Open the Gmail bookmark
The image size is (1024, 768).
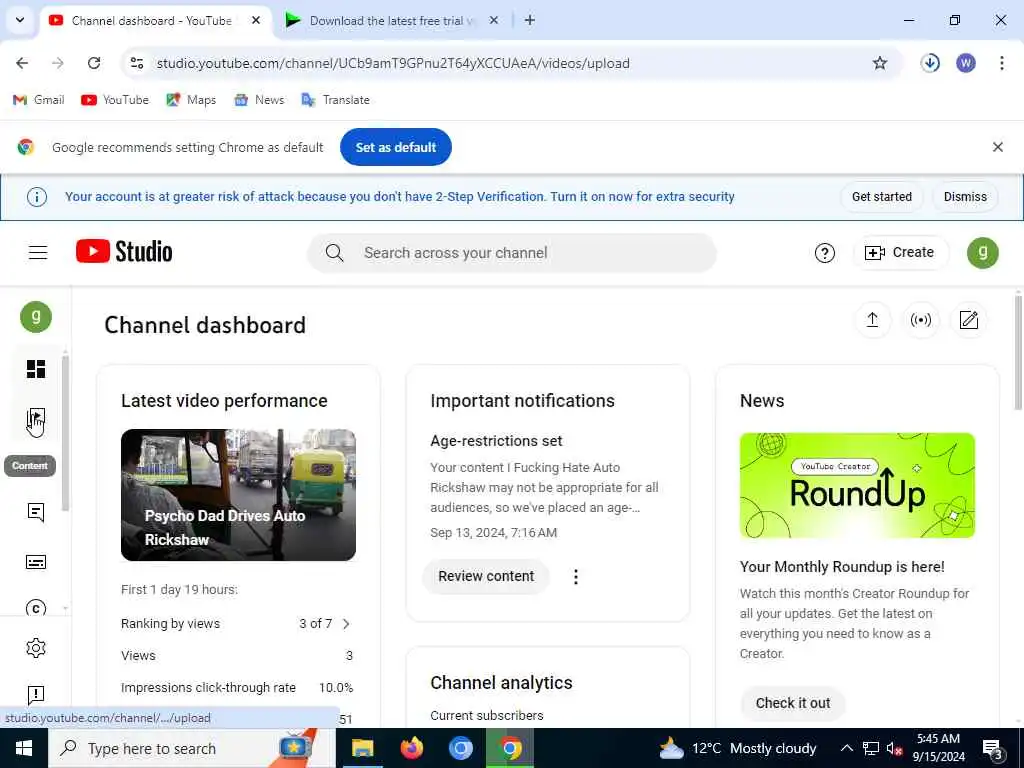39,100
